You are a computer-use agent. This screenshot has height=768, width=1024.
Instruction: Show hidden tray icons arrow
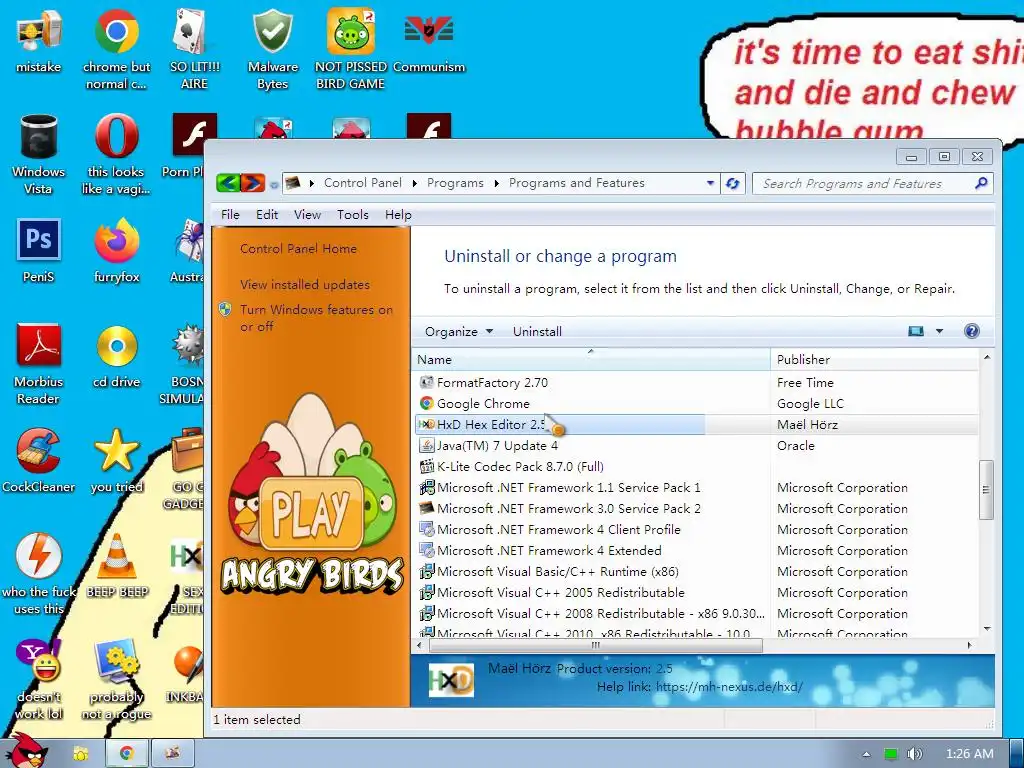point(867,754)
